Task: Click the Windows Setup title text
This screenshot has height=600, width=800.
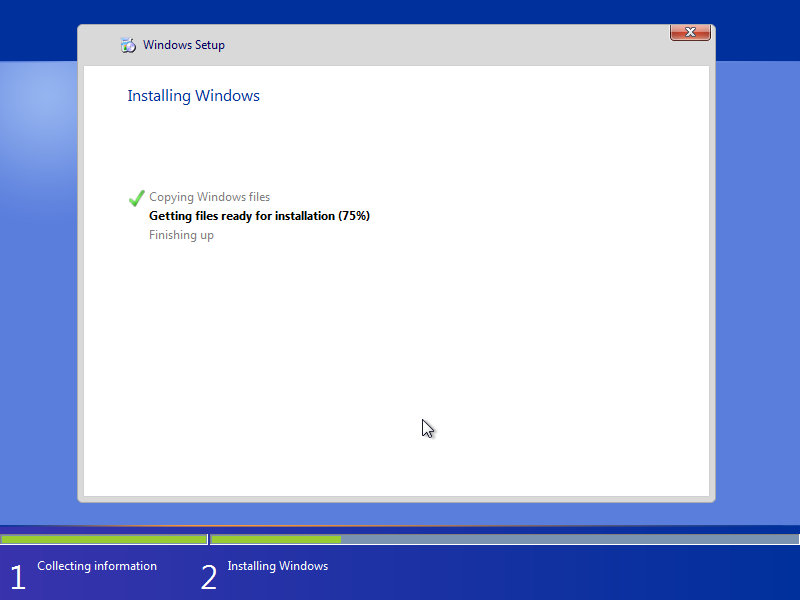Action: [x=183, y=45]
